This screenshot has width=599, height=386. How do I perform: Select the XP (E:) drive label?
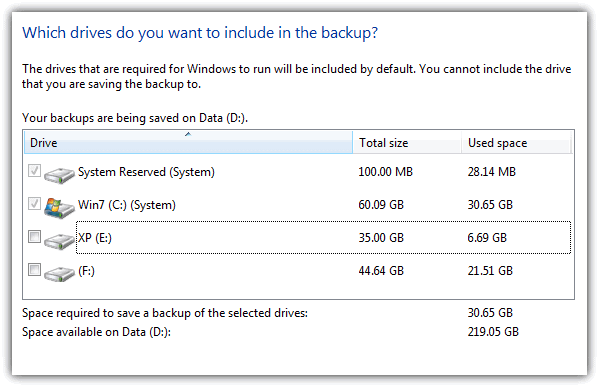click(95, 238)
